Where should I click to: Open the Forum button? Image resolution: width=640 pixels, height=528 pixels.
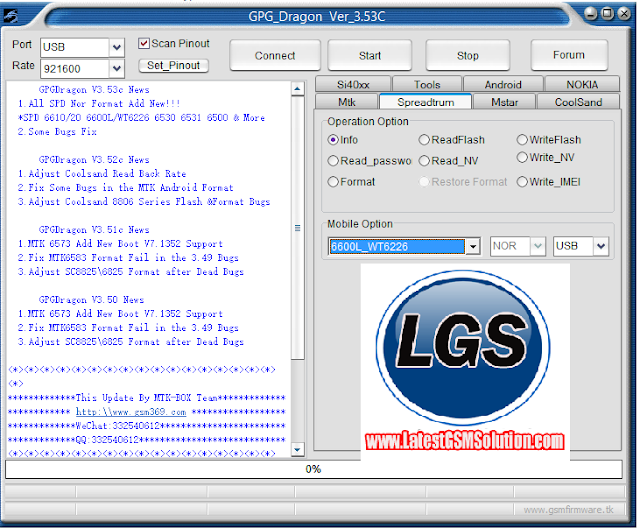[569, 55]
